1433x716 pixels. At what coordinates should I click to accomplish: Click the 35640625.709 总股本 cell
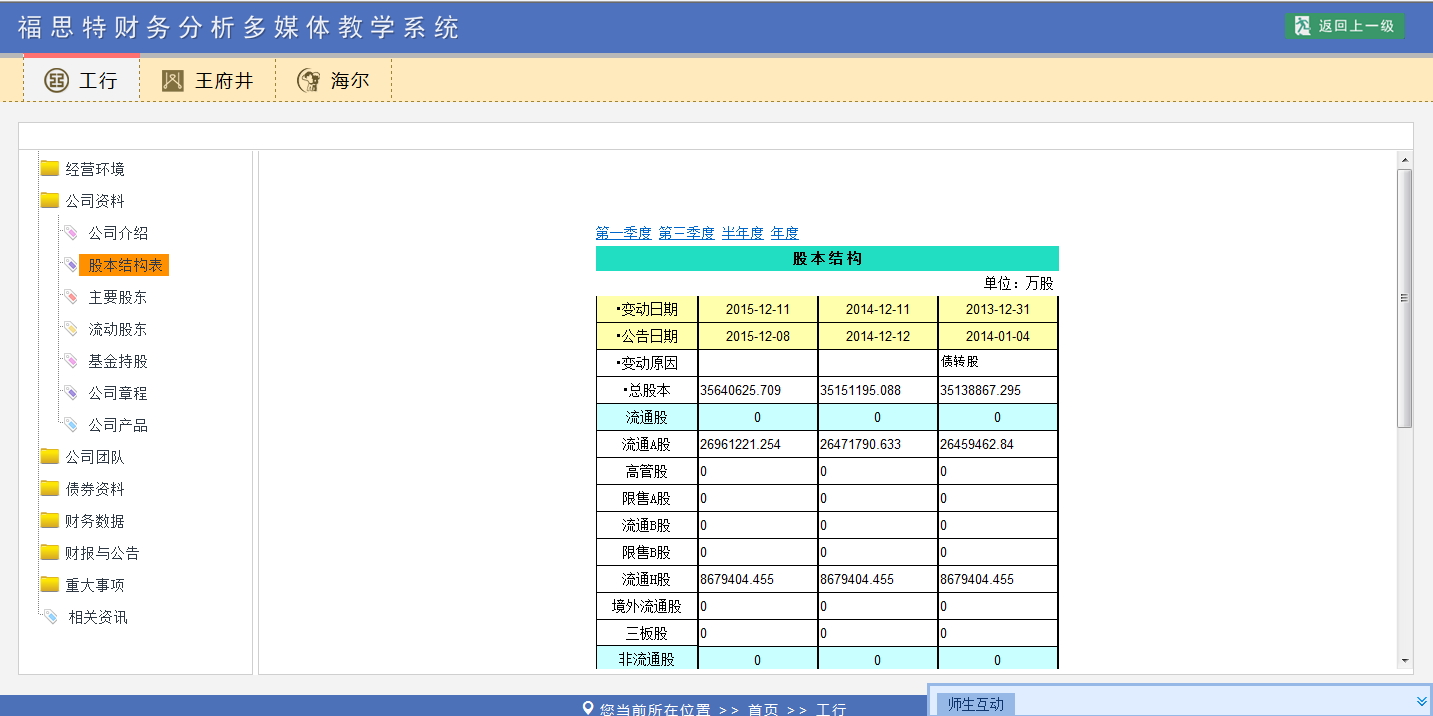758,390
